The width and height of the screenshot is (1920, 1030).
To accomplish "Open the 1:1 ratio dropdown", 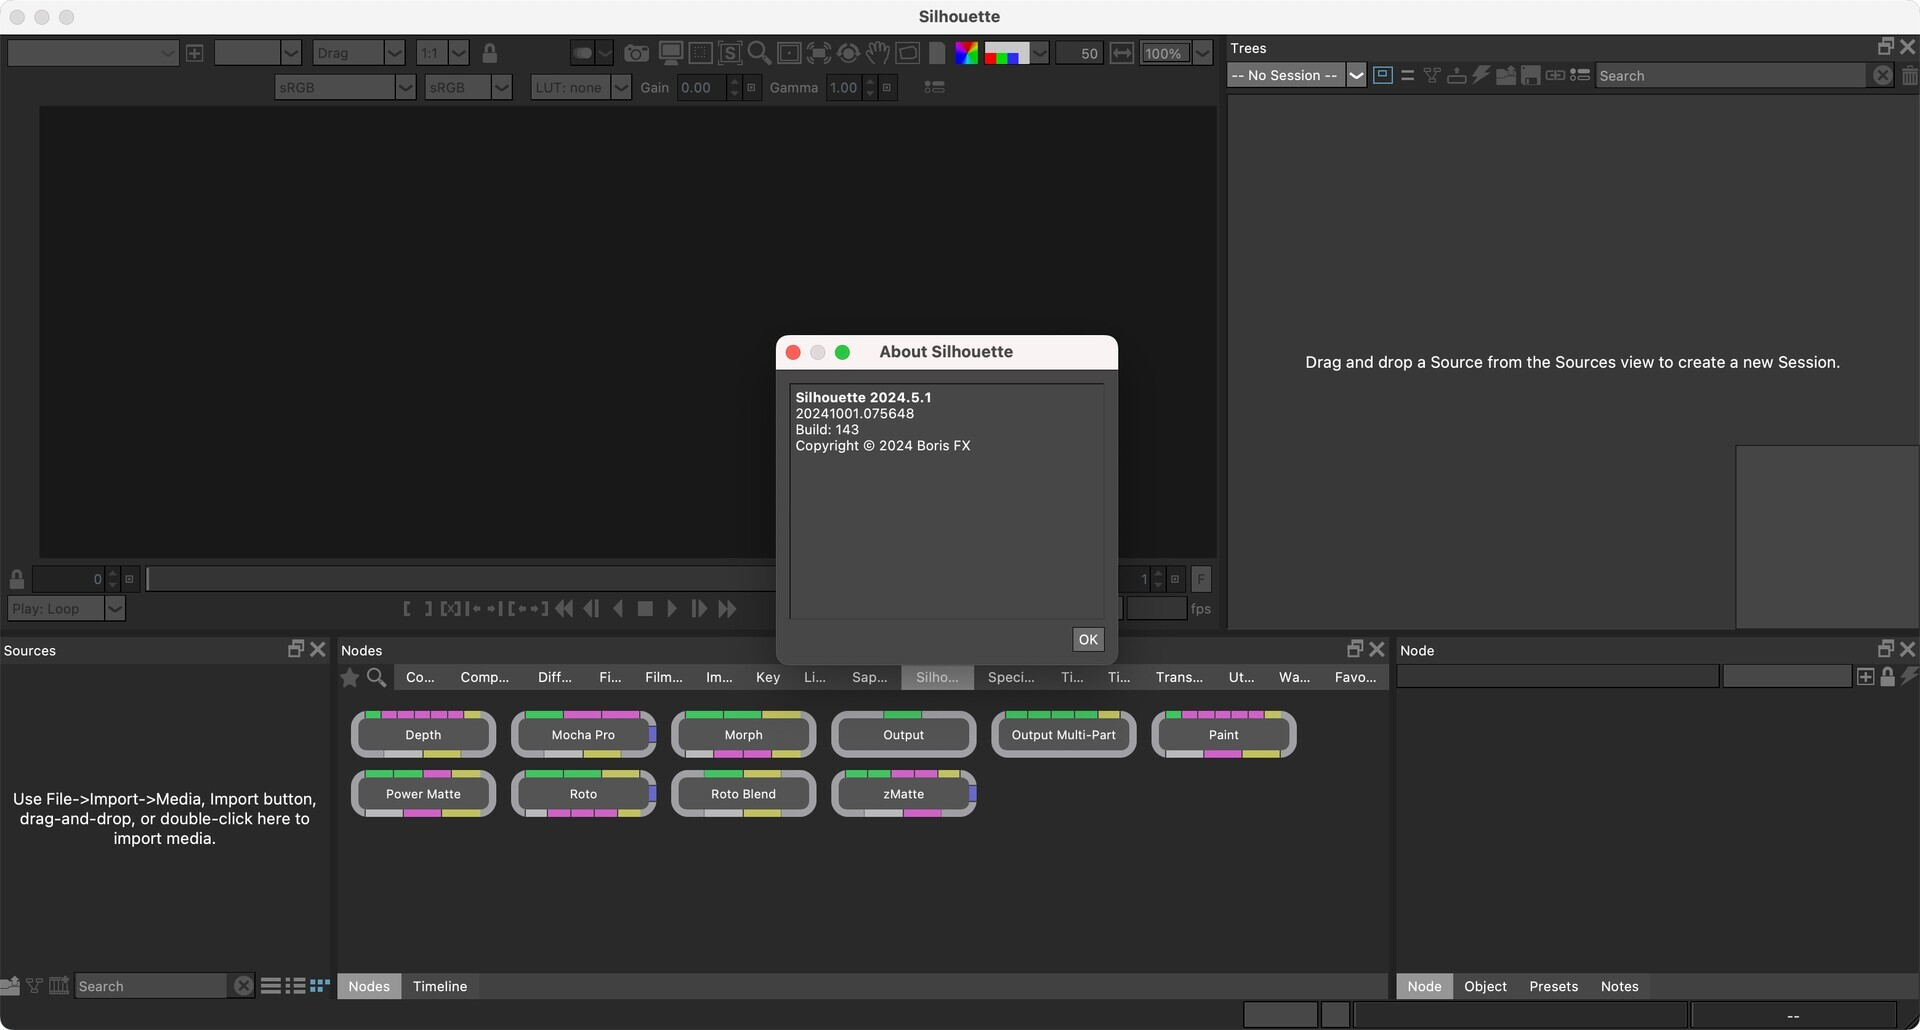I will pyautogui.click(x=442, y=53).
